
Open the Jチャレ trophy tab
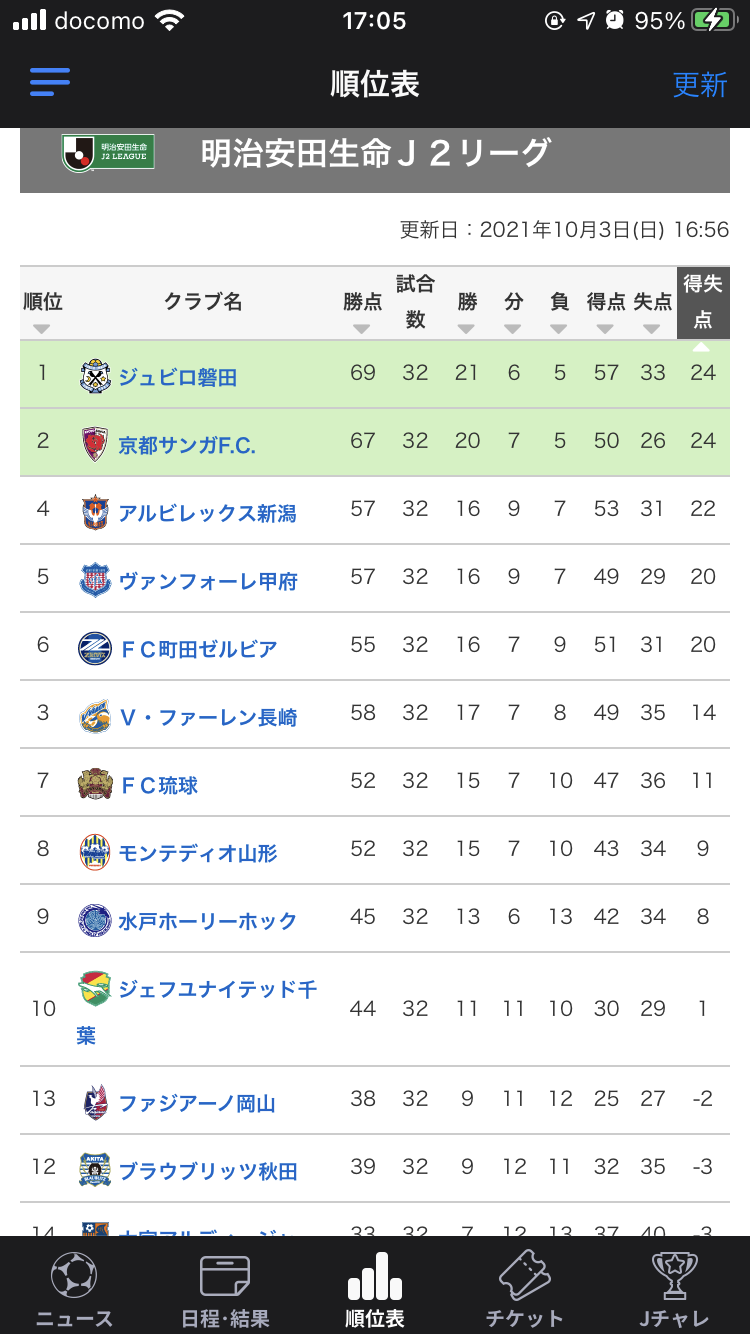(675, 1290)
